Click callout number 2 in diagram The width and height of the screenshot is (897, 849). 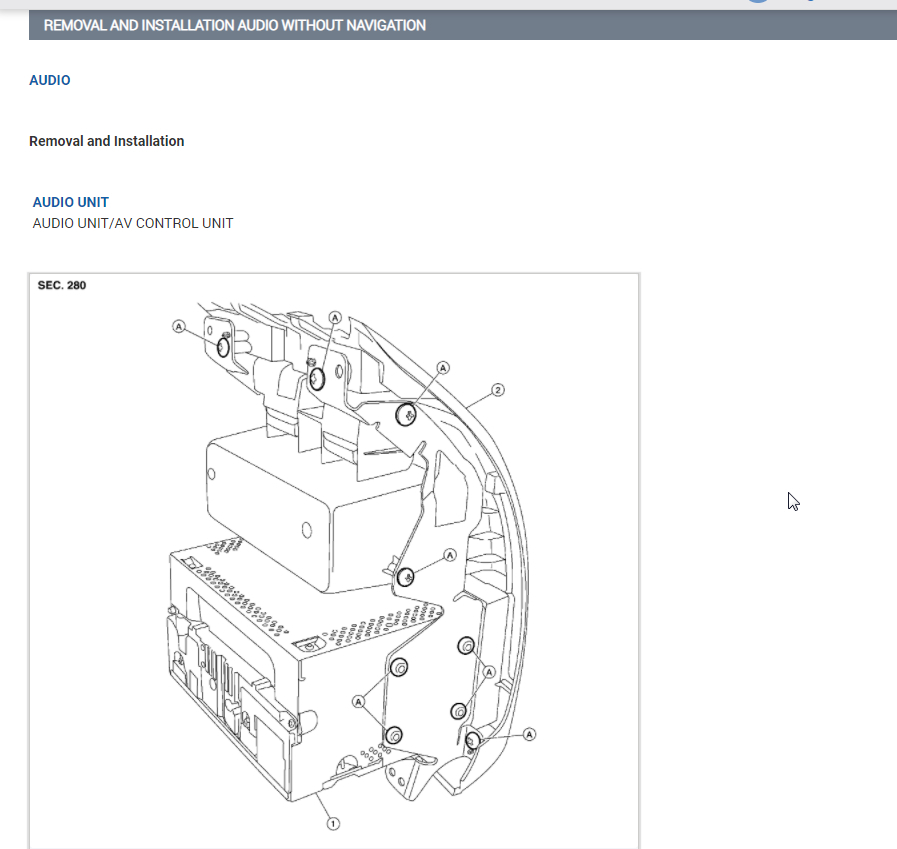[498, 390]
